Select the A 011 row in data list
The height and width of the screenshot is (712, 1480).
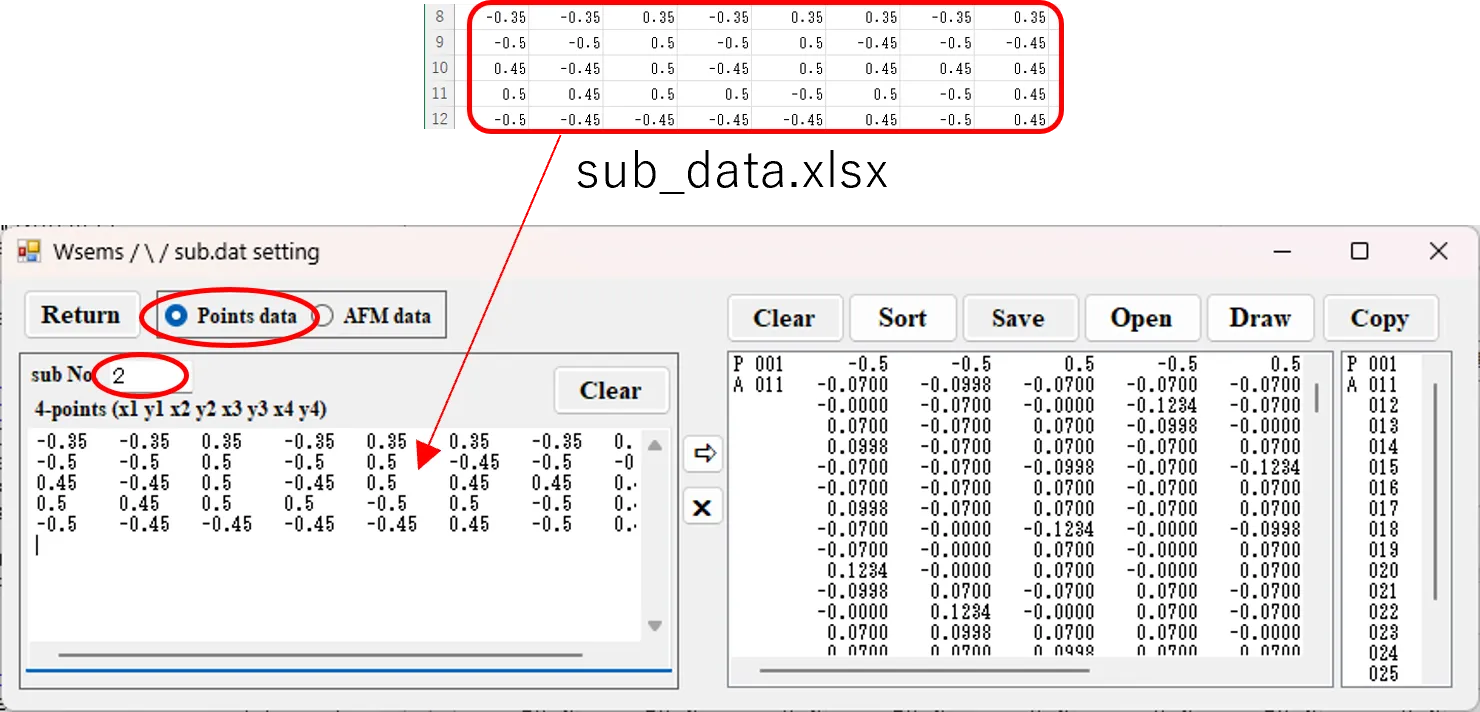coord(1019,384)
